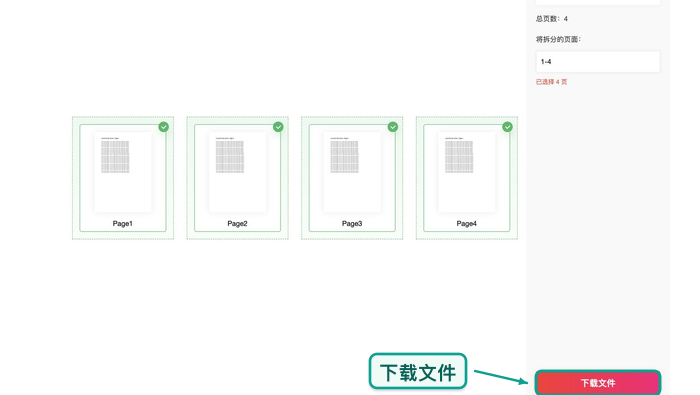The image size is (700, 395).
Task: Click the Page3 label text
Action: [352, 224]
